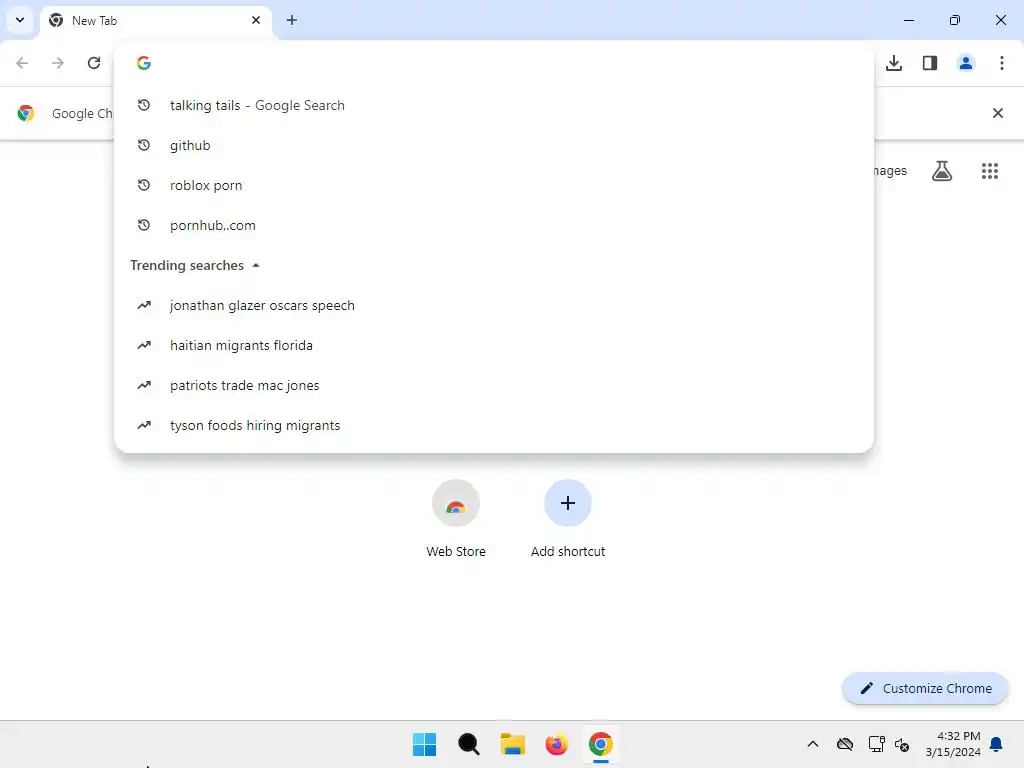Open Search Labs flask icon
1024x768 pixels.
pyautogui.click(x=942, y=171)
